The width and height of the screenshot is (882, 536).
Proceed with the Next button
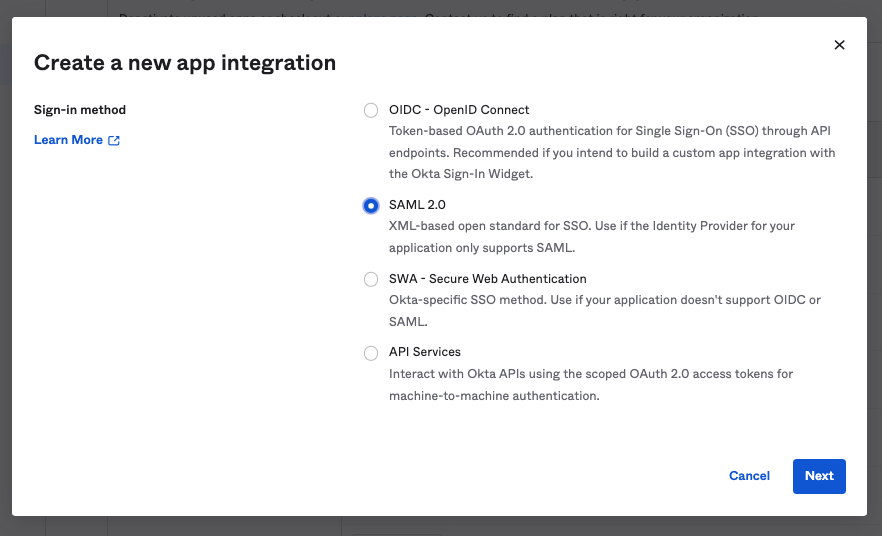click(819, 476)
